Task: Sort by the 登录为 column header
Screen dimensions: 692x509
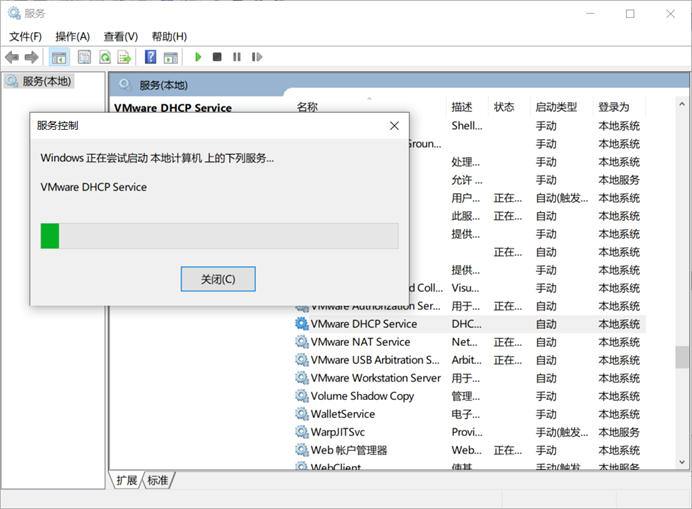Action: 620,107
